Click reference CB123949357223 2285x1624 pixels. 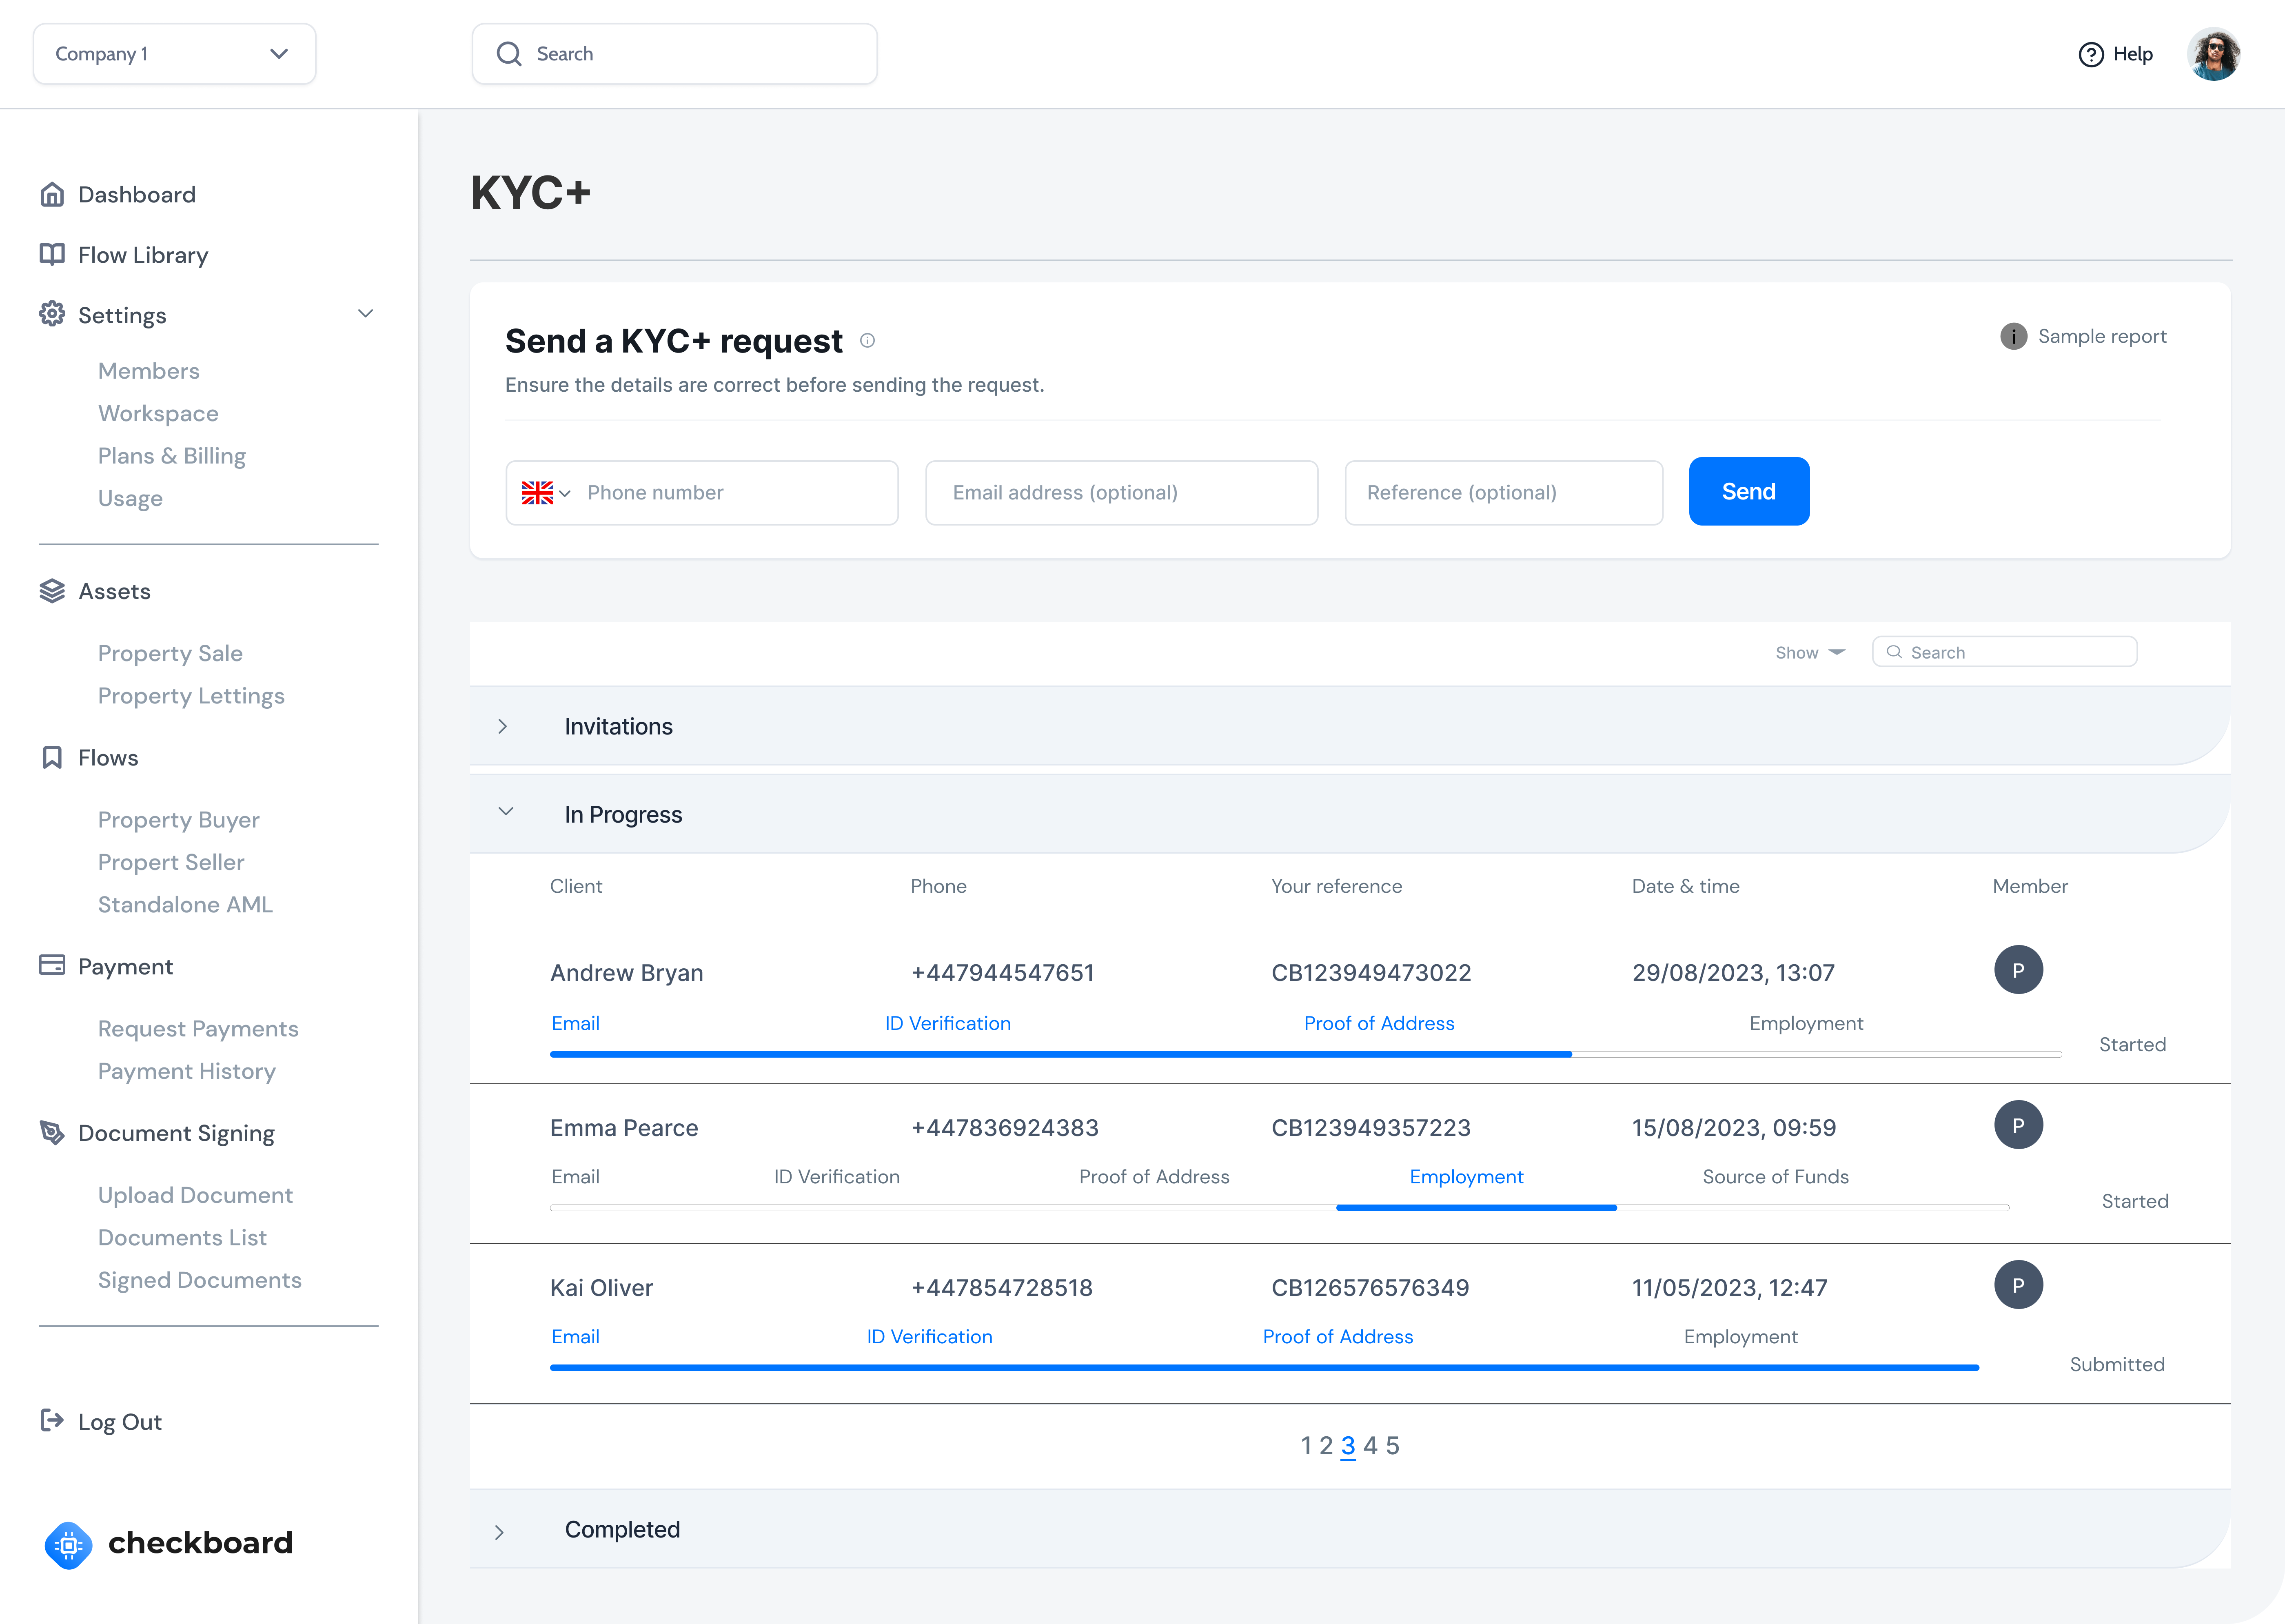1371,1127
